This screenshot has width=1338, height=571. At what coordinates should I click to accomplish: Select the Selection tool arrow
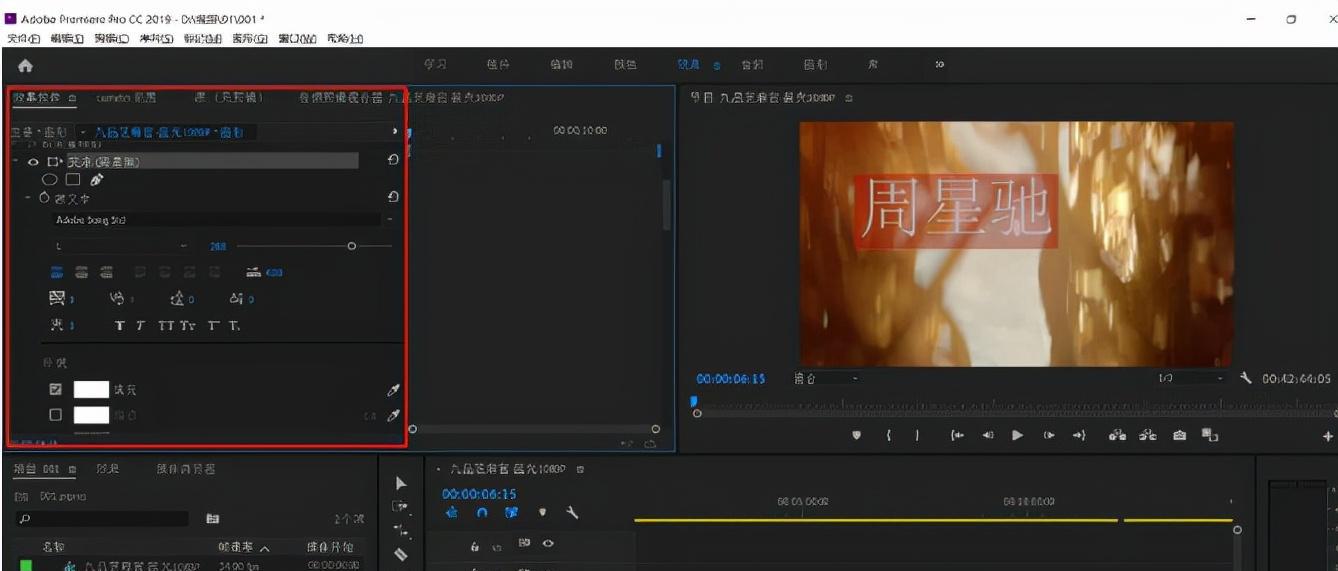[401, 482]
